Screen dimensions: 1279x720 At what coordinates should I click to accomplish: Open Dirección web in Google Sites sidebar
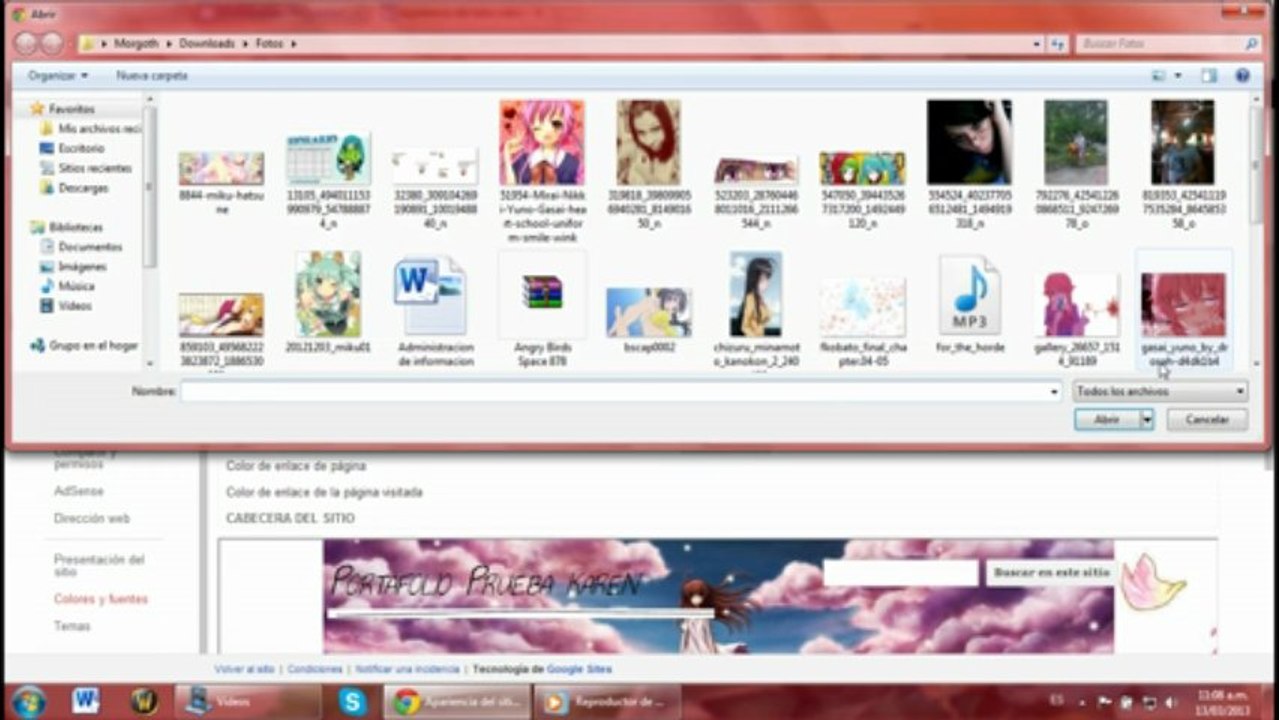pyautogui.click(x=92, y=518)
